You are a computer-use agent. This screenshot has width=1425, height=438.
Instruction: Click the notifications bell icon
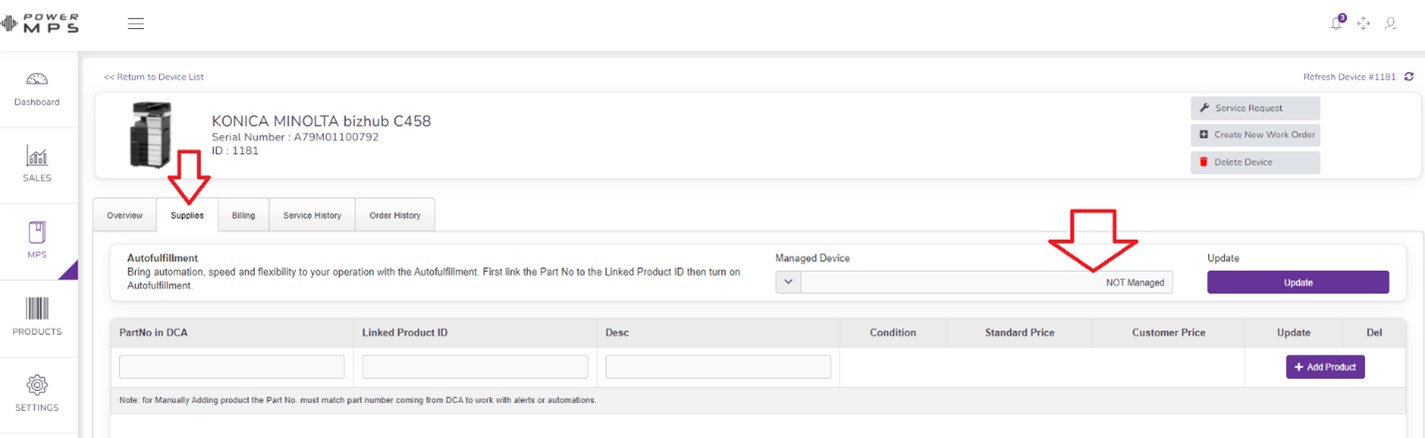pos(1337,23)
